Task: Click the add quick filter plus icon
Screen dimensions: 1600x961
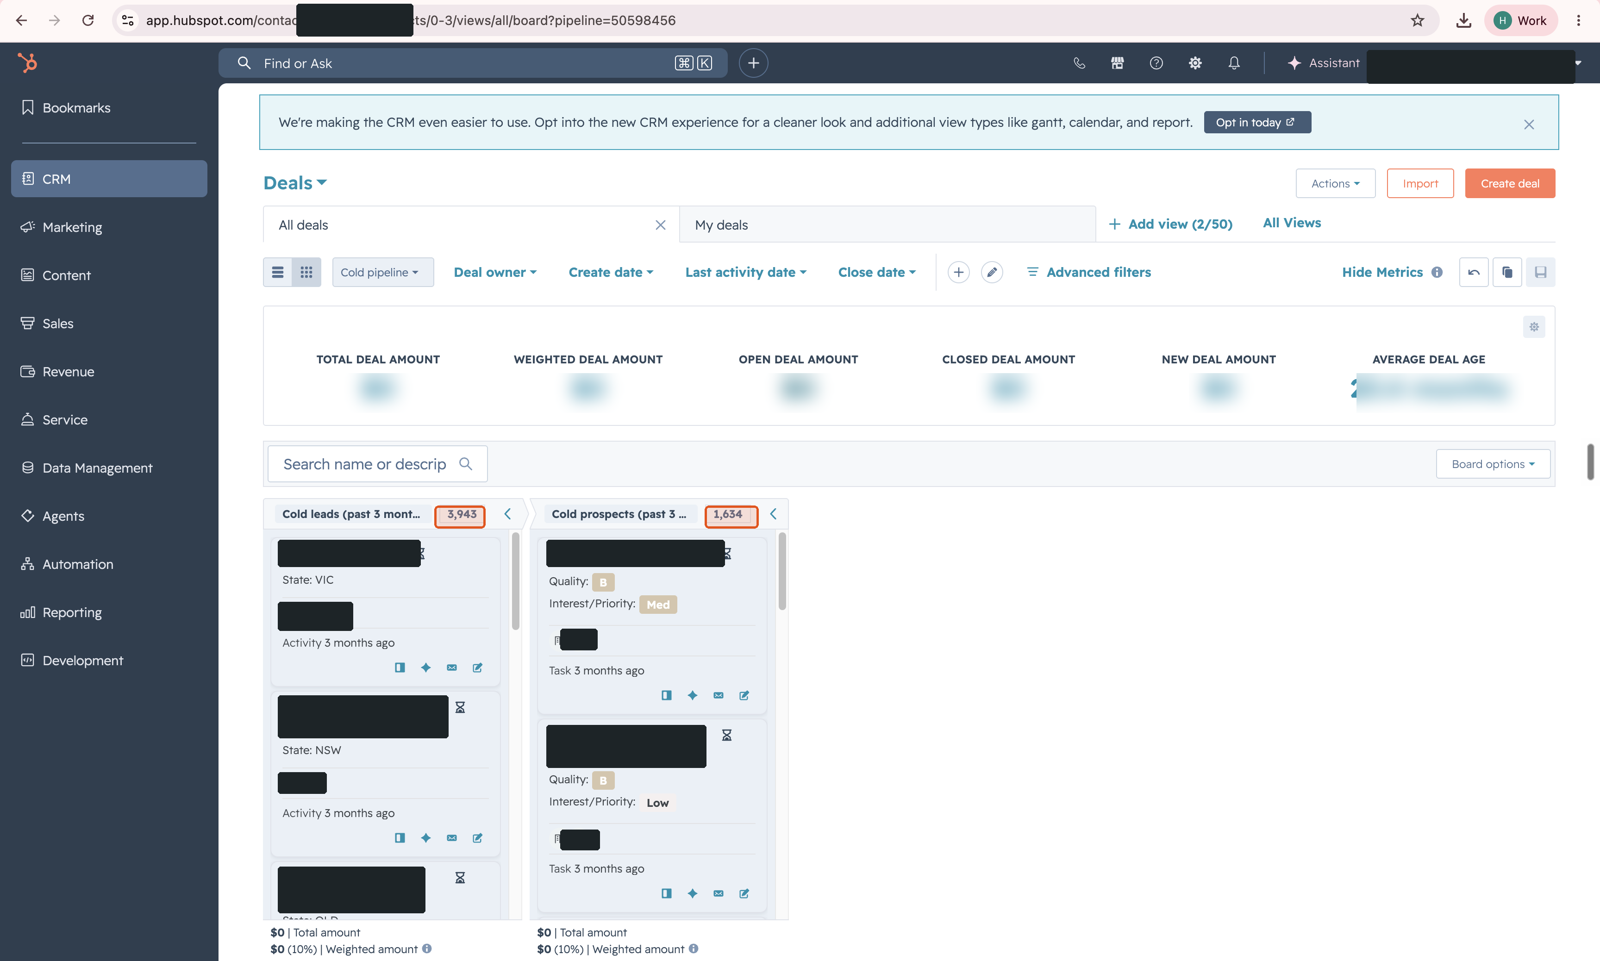Action: (958, 272)
